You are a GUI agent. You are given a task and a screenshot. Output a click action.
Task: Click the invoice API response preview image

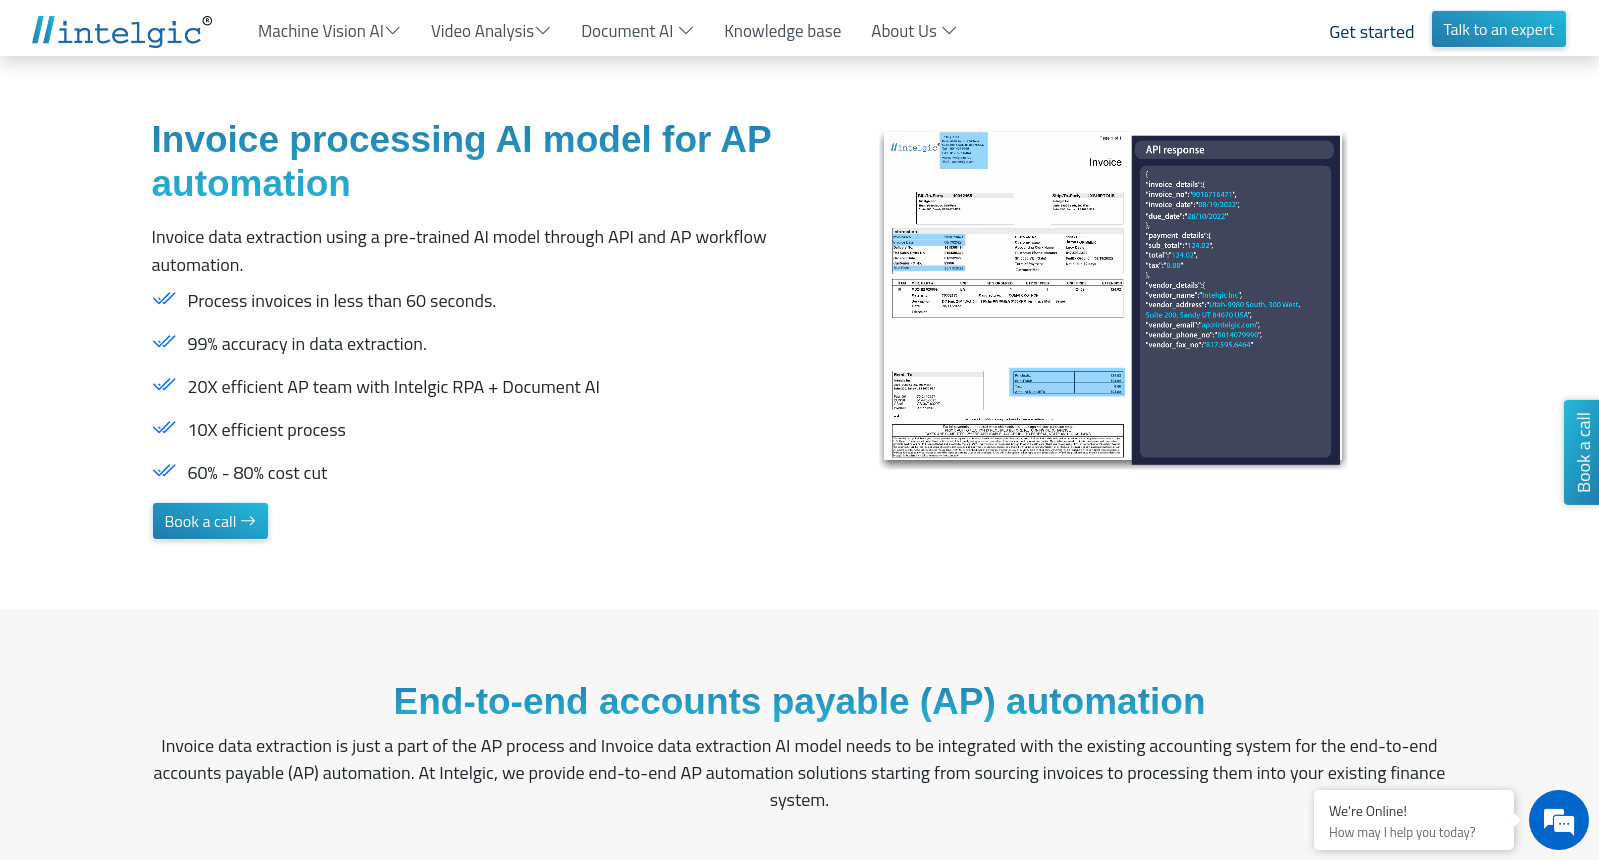[x=1112, y=299]
